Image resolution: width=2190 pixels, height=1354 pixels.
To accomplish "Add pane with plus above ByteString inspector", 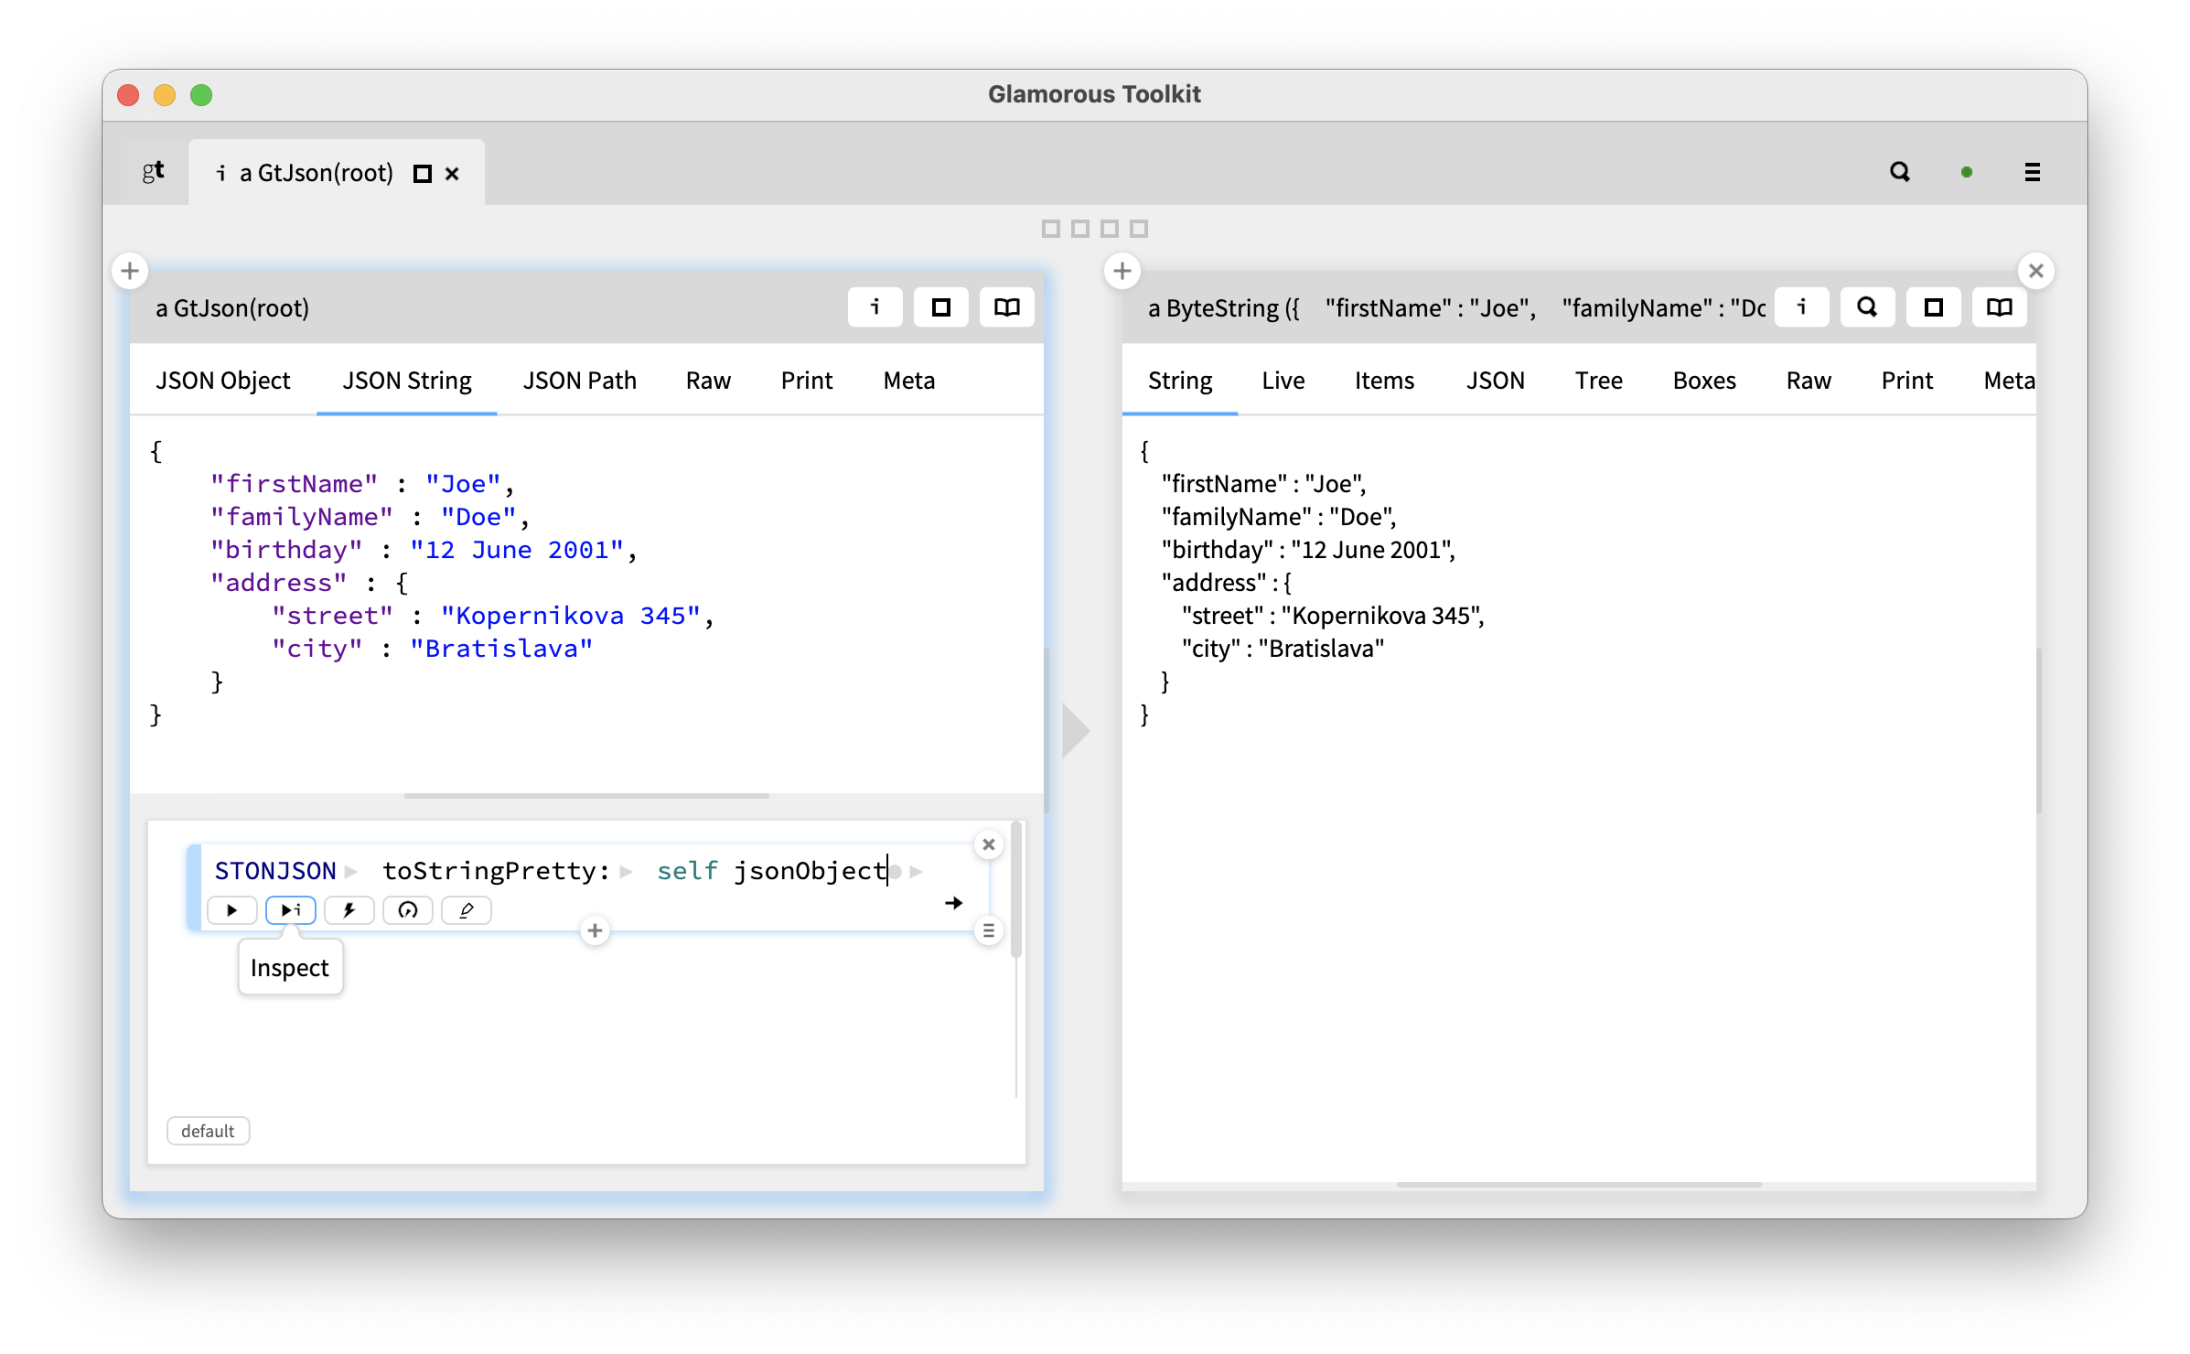I will (x=1122, y=271).
